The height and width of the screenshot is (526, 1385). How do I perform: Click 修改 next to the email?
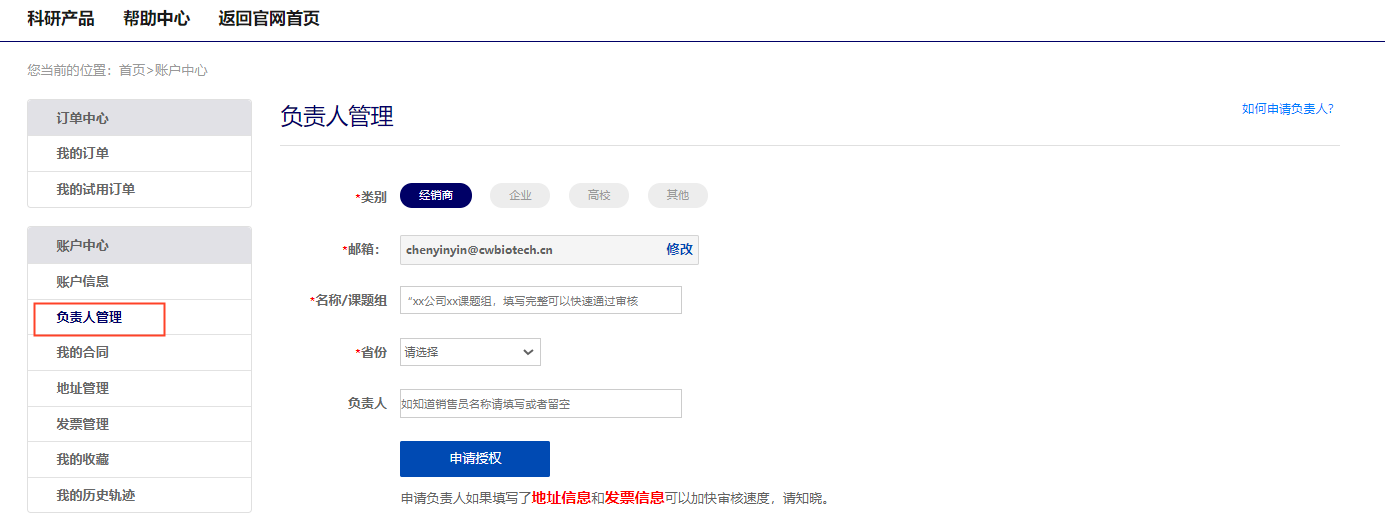click(679, 250)
